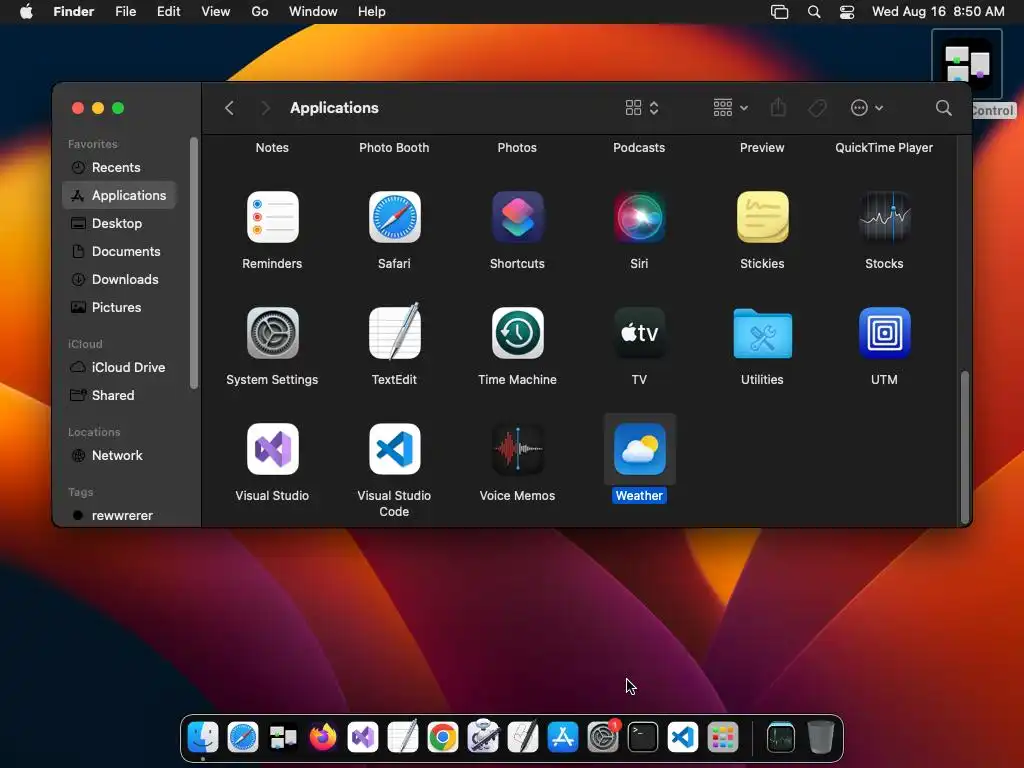Screen dimensions: 1024x768
Task: Select the UTM app icon
Action: (x=884, y=333)
